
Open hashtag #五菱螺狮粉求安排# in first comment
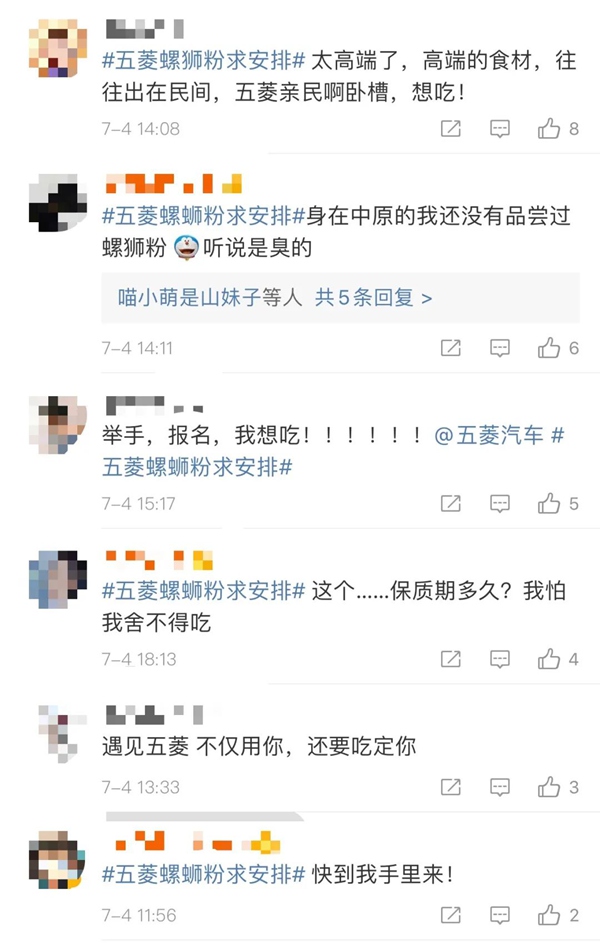click(204, 60)
